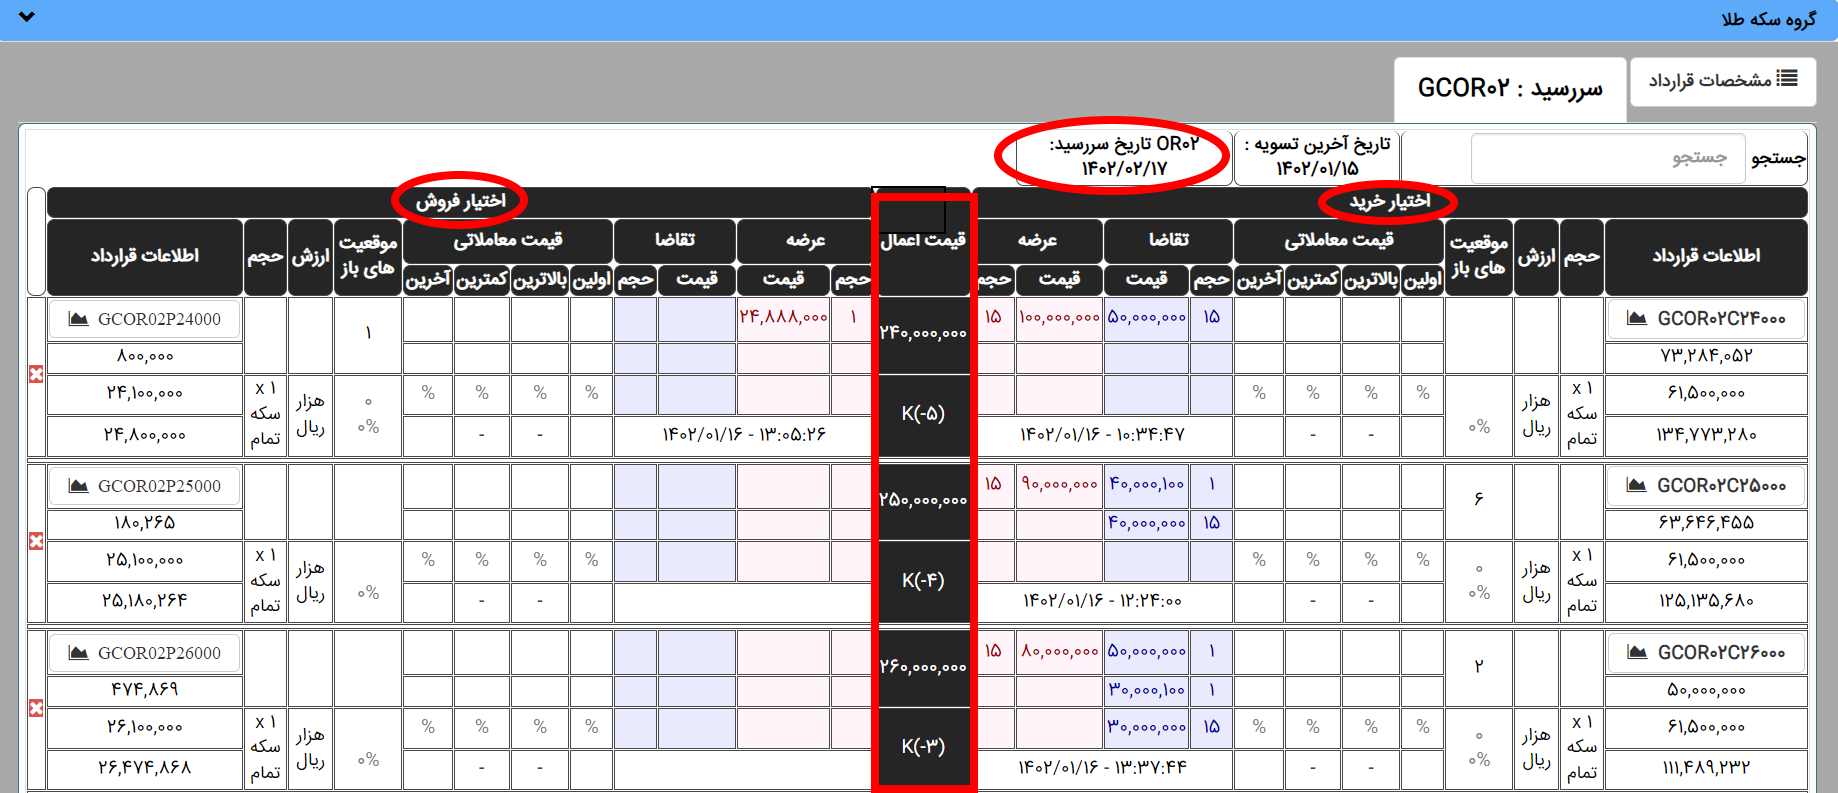1838x793 pixels.
Task: Click the value ۱۱۱,۴۸۹,۲۳۲
Action: click(x=1706, y=768)
